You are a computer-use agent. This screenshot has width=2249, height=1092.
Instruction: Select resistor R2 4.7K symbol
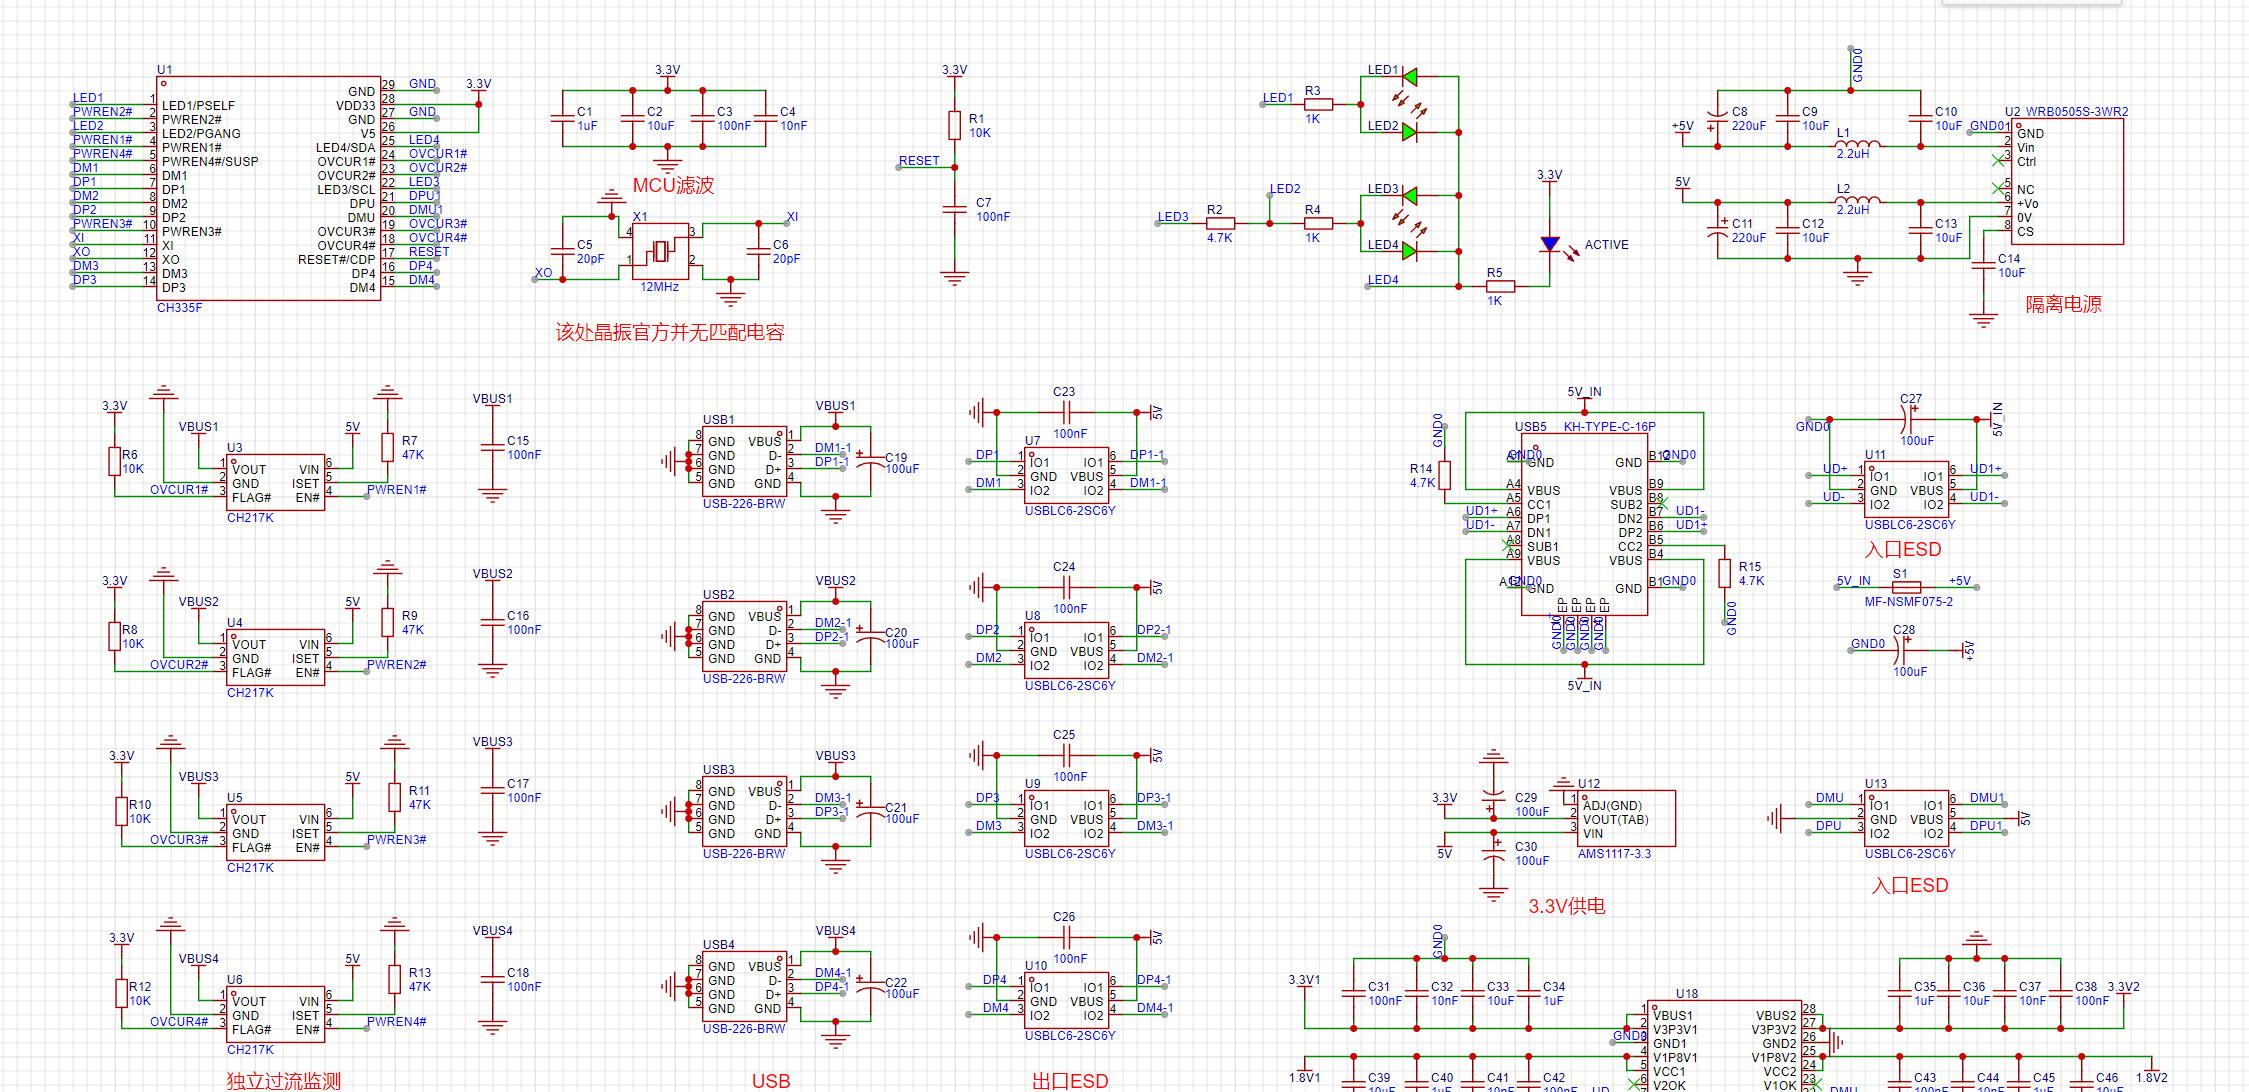(x=1220, y=223)
